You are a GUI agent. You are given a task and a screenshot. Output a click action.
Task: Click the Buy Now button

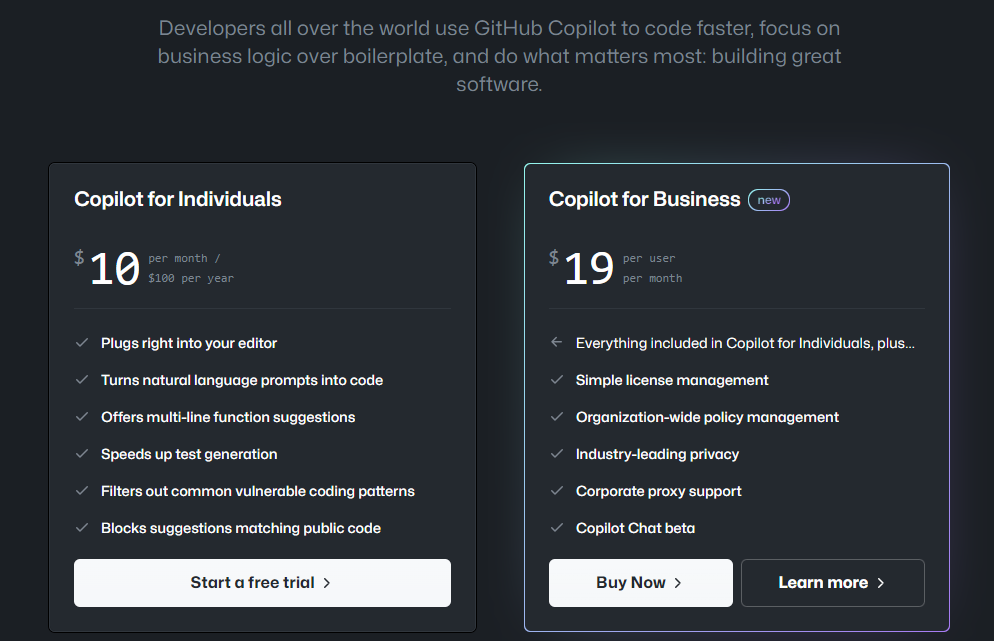(x=640, y=583)
